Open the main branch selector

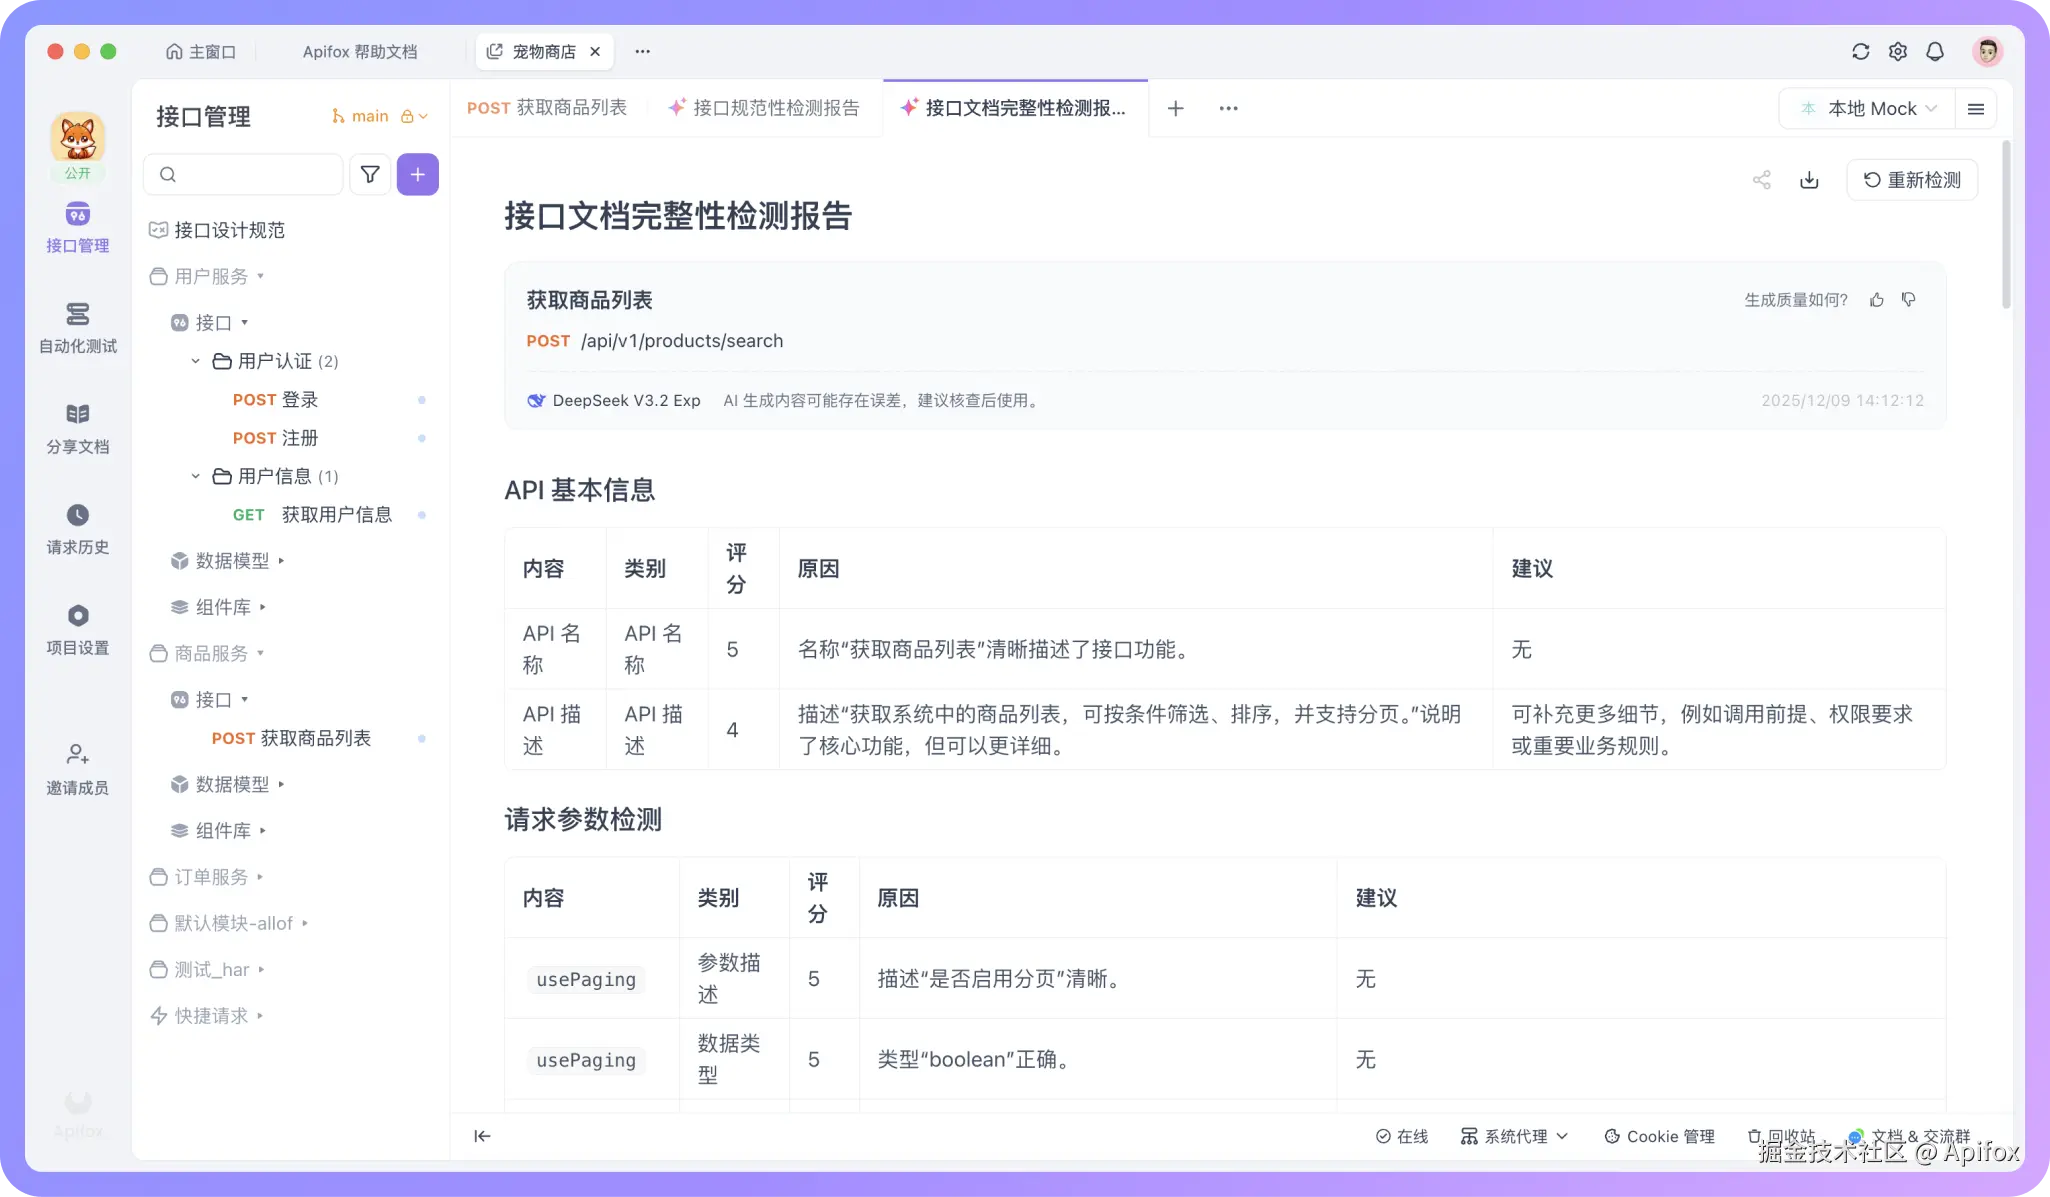[x=369, y=117]
